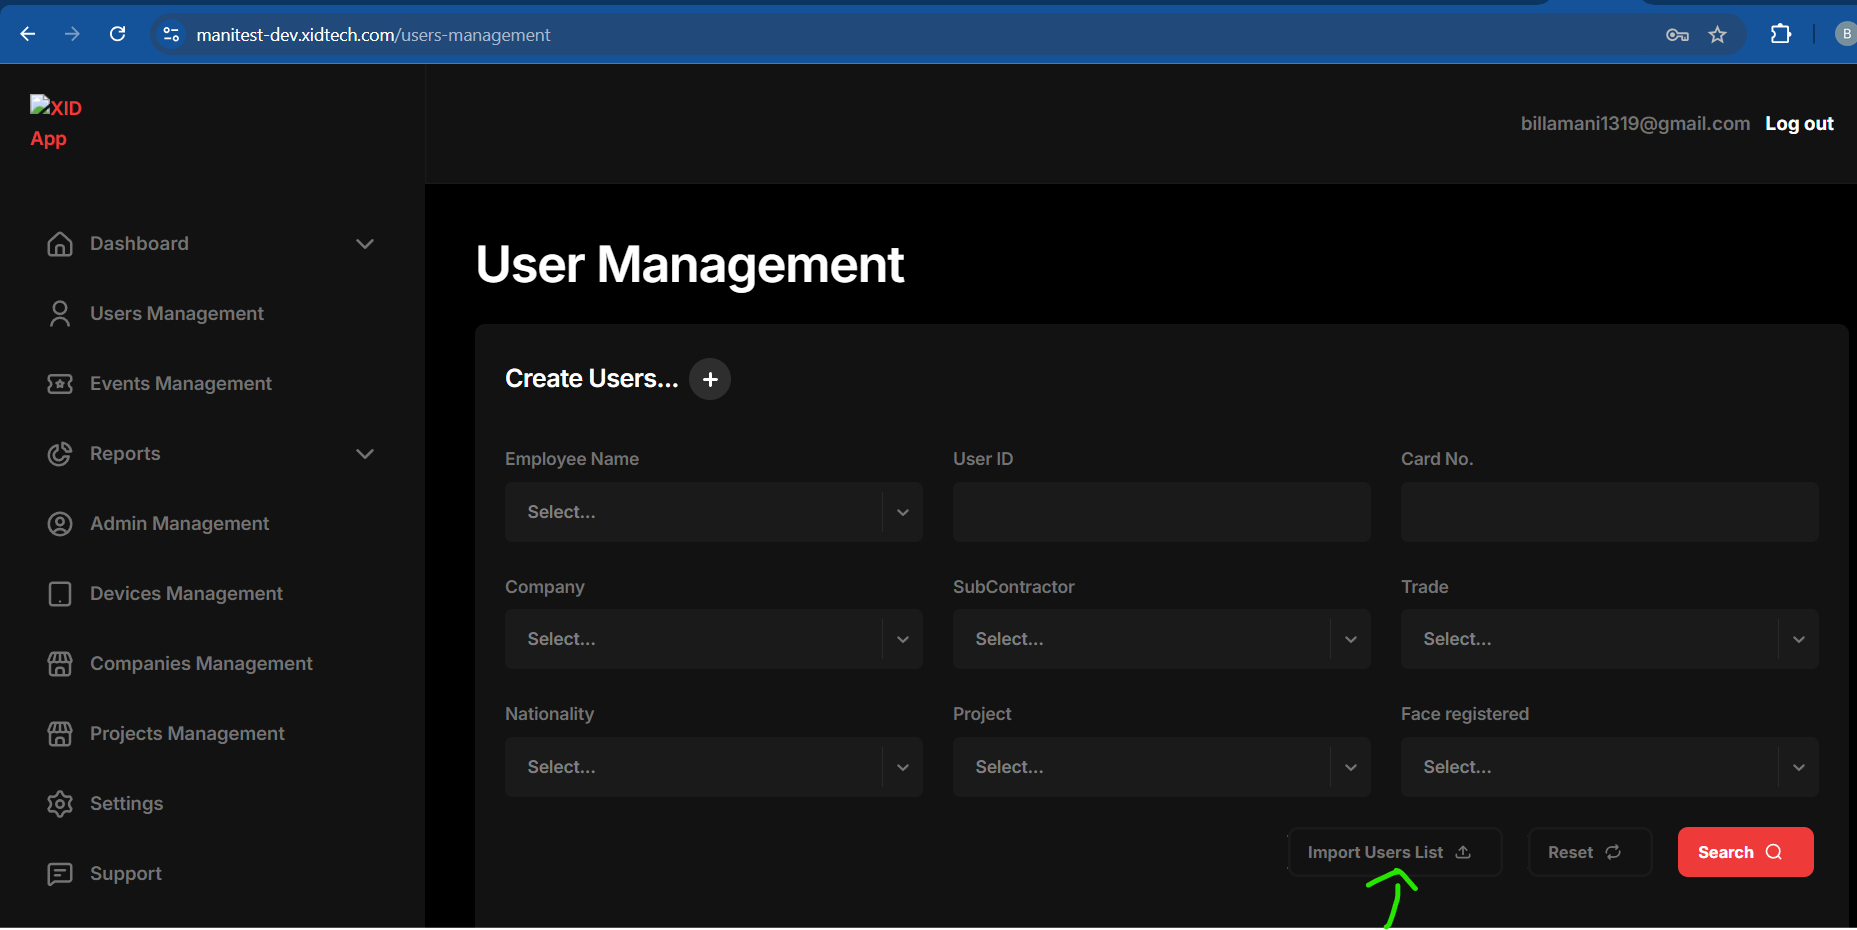Click the Log out link
Viewport: 1857px width, 930px height.
tap(1798, 123)
